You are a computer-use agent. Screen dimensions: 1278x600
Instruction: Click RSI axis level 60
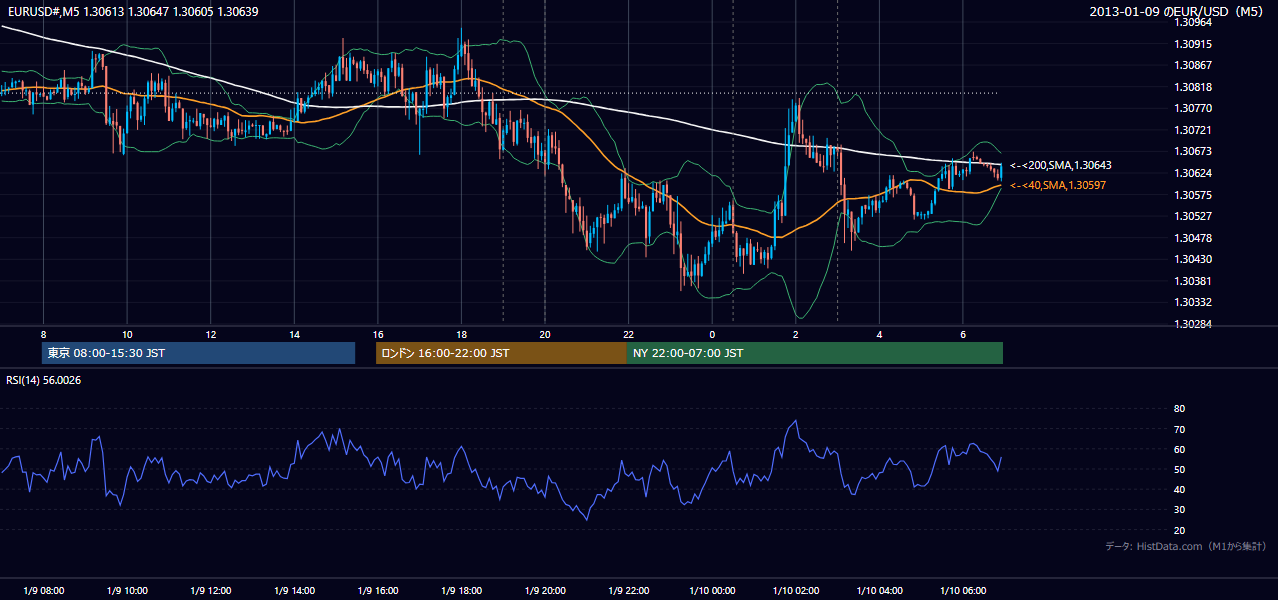1179,449
